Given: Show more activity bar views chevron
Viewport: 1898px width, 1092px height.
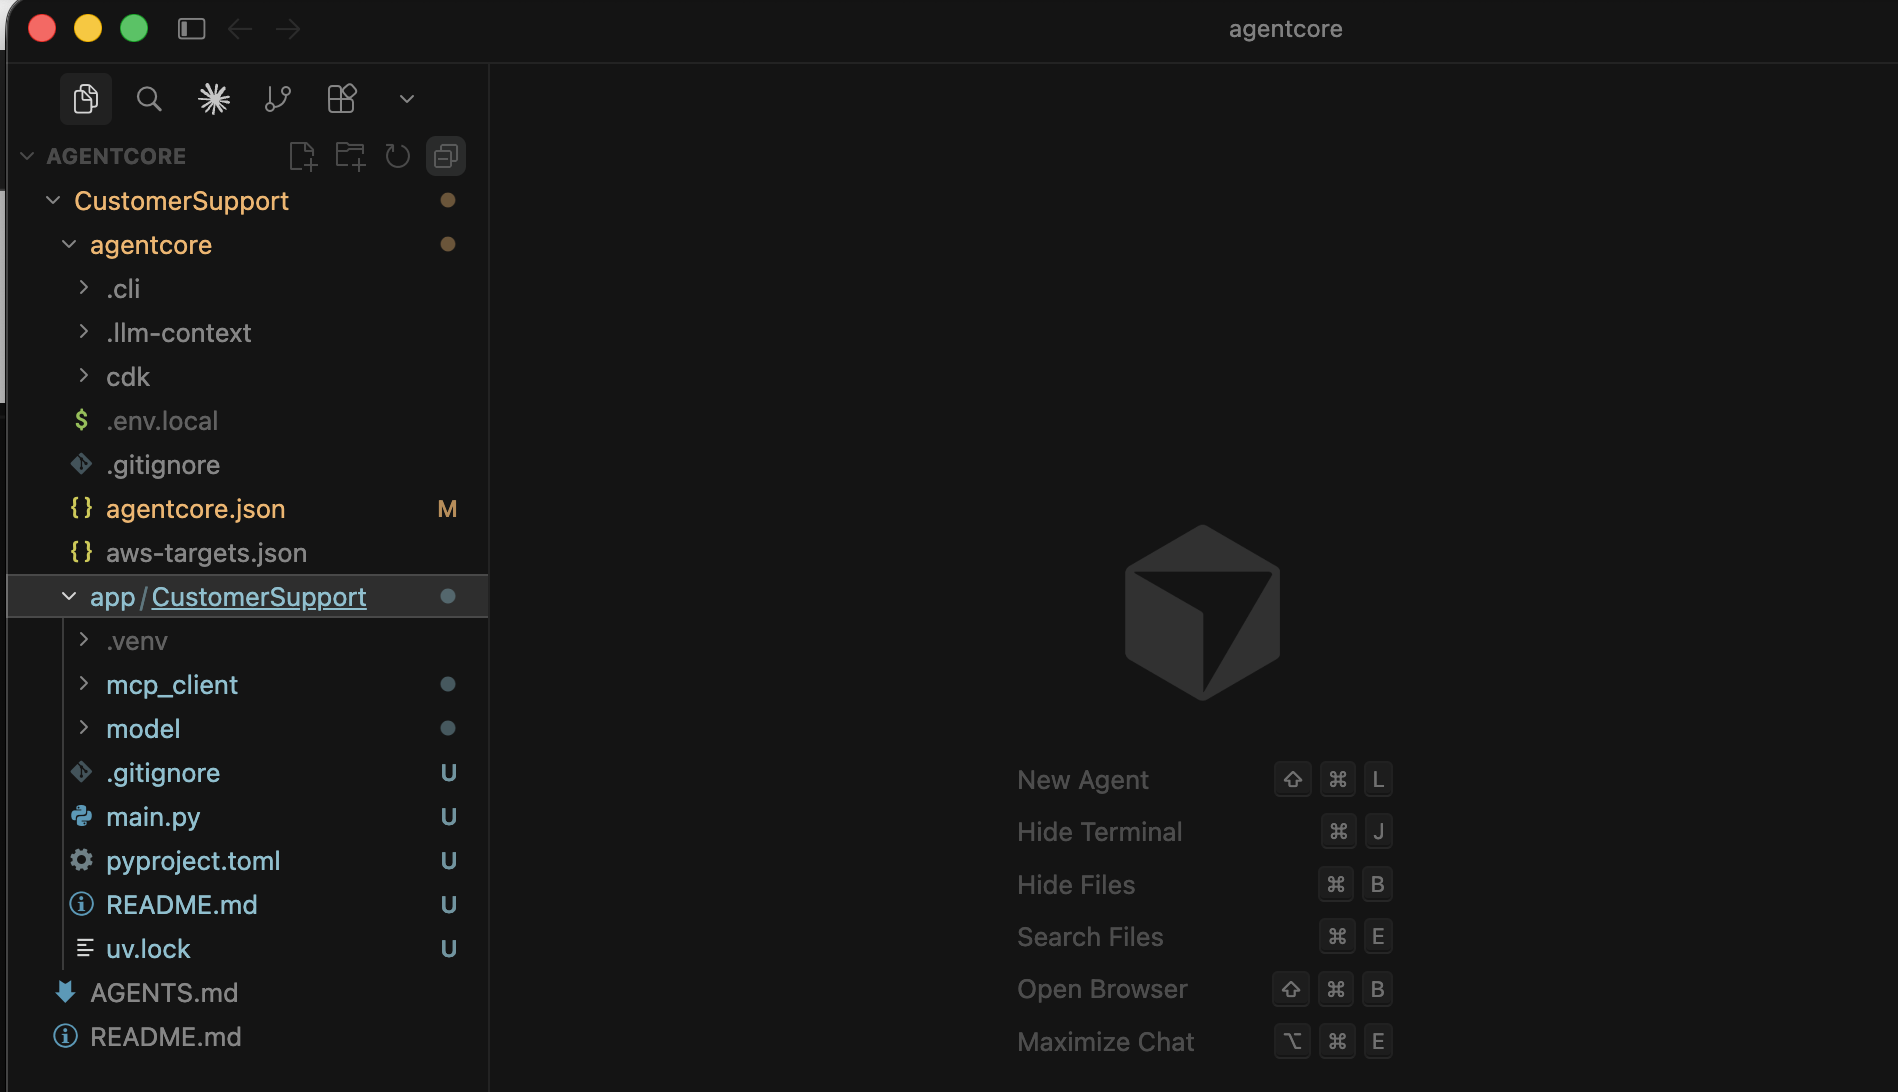Looking at the screenshot, I should pos(406,99).
